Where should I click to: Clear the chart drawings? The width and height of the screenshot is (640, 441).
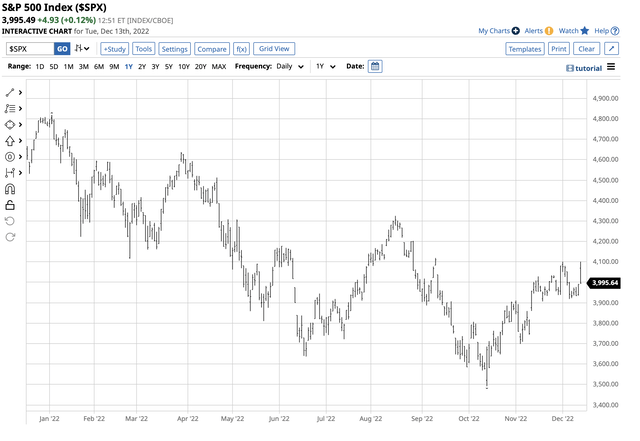587,49
